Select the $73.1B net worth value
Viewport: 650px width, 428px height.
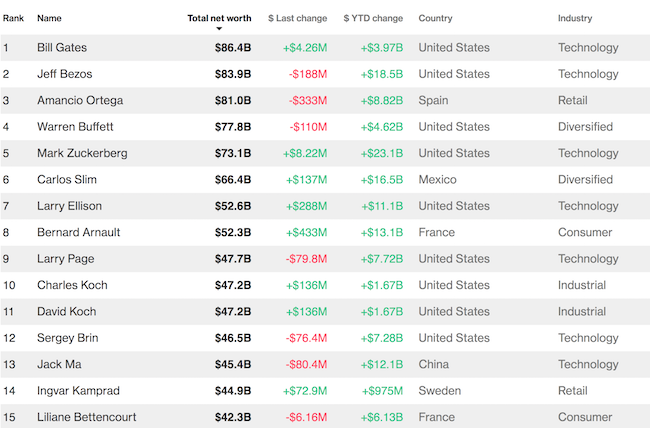233,153
